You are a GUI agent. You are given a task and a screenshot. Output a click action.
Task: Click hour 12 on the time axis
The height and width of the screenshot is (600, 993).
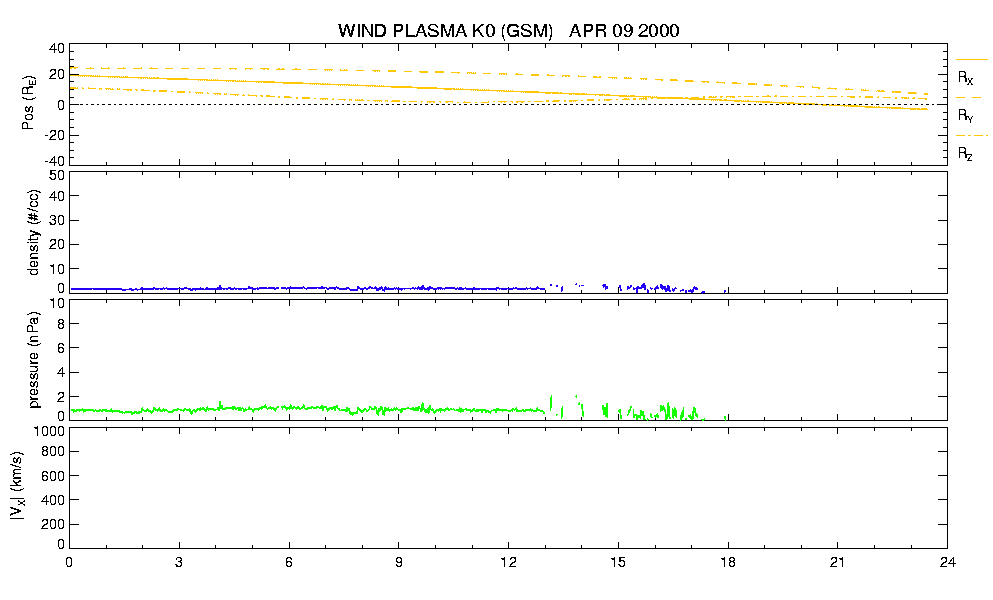pyautogui.click(x=509, y=562)
